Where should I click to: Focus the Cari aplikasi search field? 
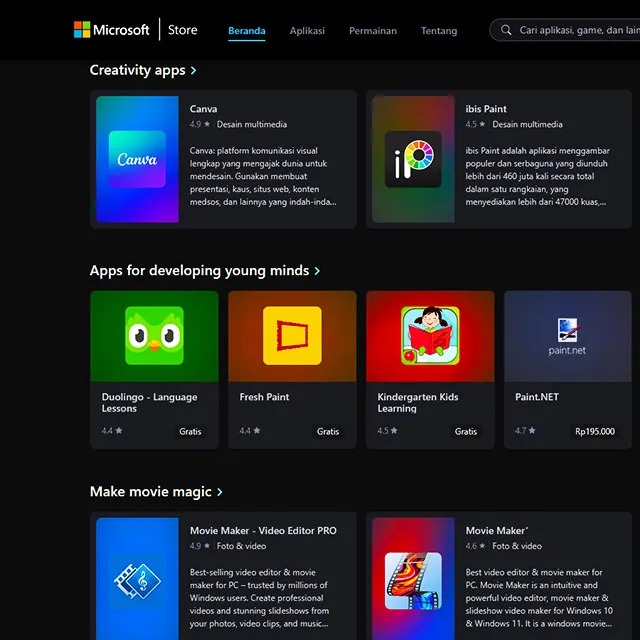tap(565, 30)
